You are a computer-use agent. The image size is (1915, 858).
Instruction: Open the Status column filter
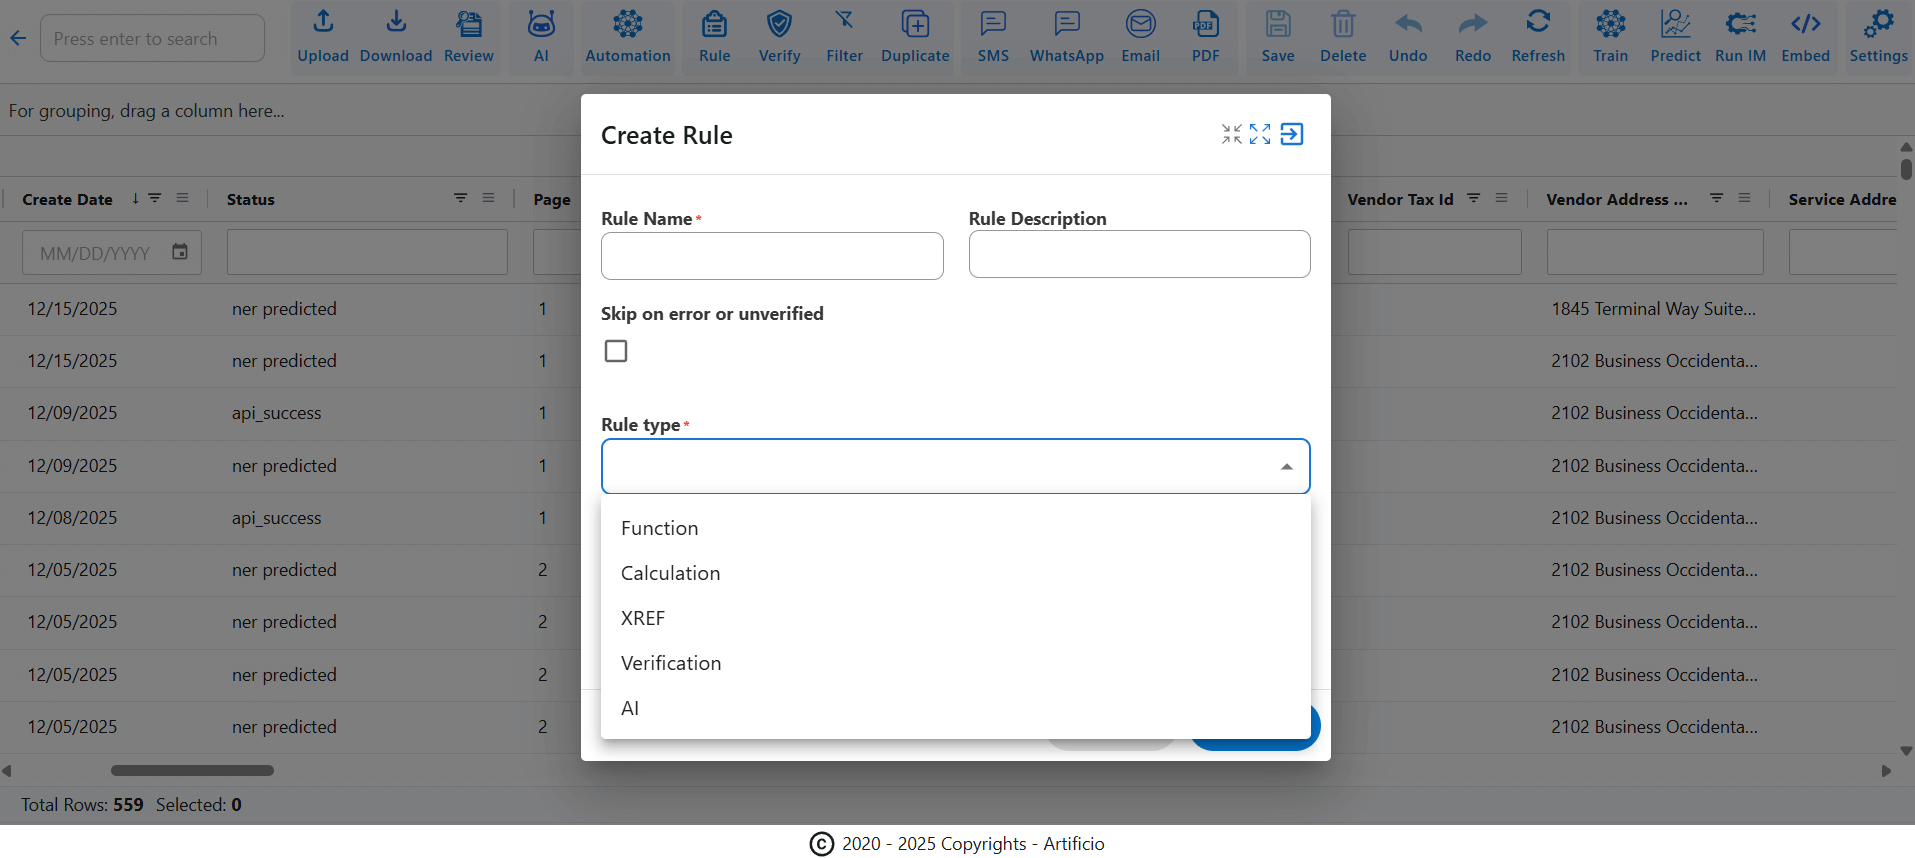[460, 198]
